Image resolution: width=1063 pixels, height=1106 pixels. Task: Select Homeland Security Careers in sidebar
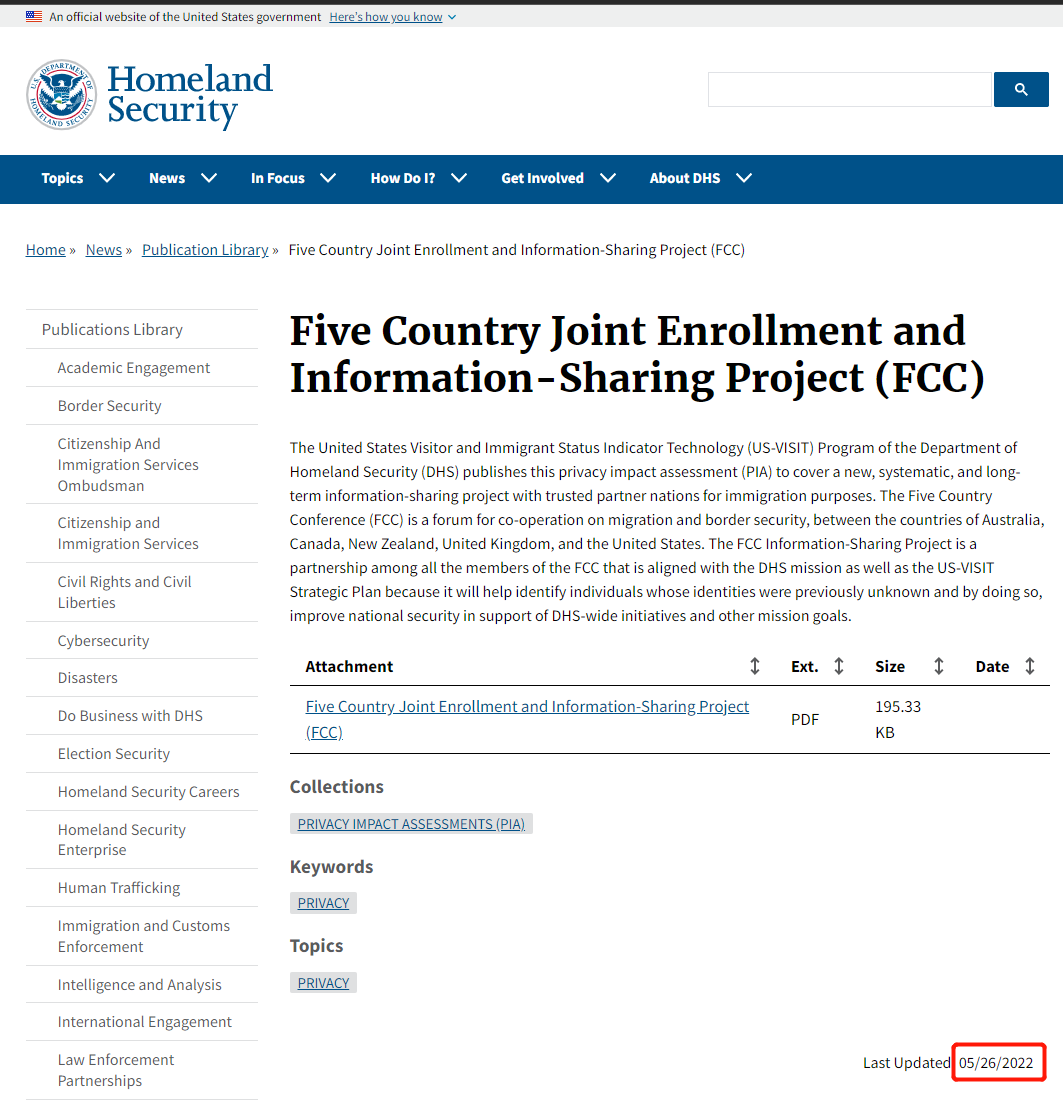point(149,792)
